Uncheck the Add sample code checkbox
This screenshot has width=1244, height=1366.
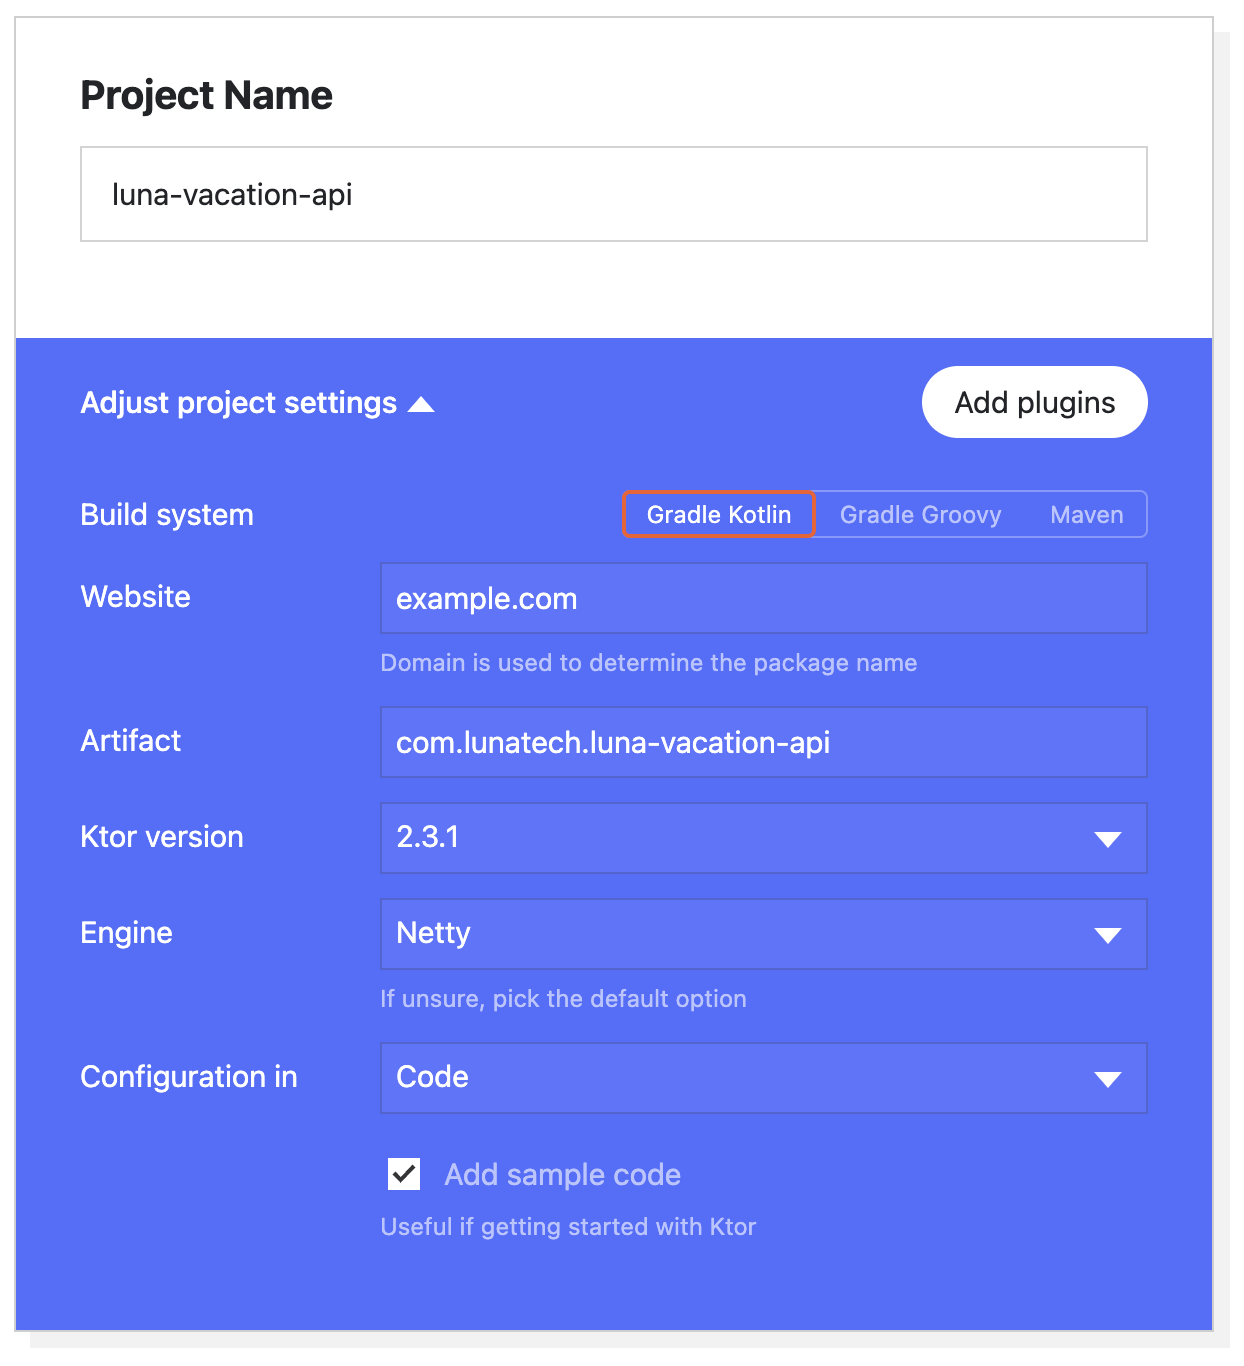[404, 1174]
